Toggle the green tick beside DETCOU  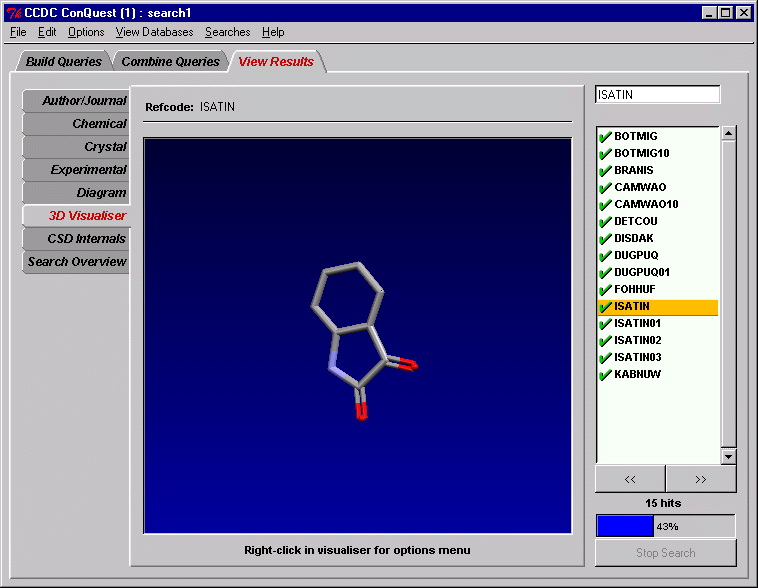point(605,221)
